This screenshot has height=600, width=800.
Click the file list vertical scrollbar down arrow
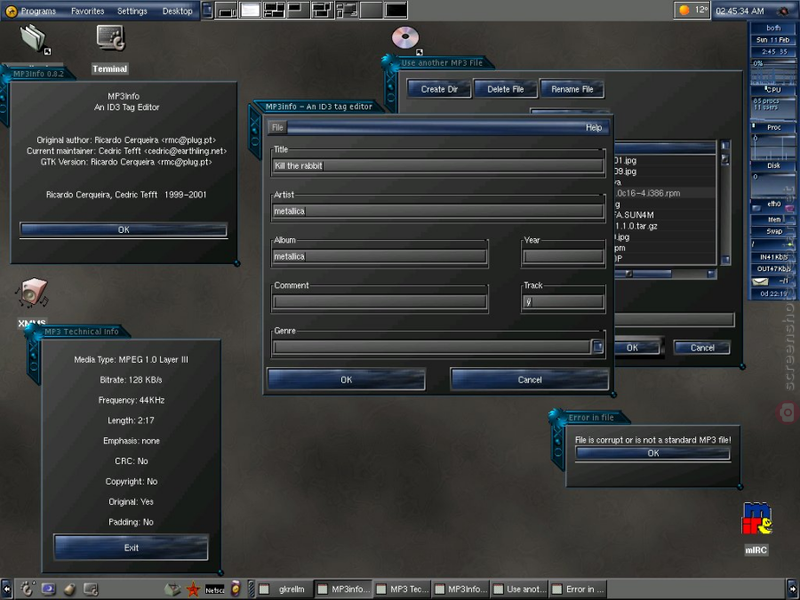click(x=725, y=260)
